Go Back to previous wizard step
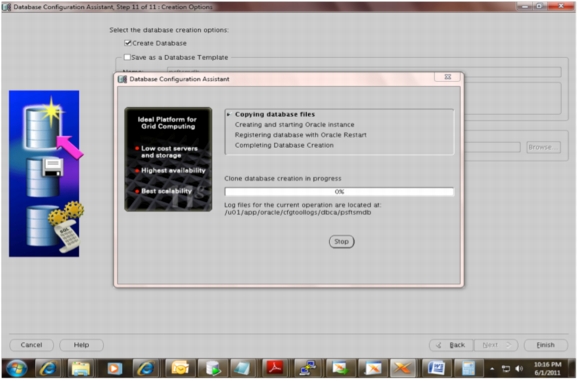578x381 pixels. 451,345
